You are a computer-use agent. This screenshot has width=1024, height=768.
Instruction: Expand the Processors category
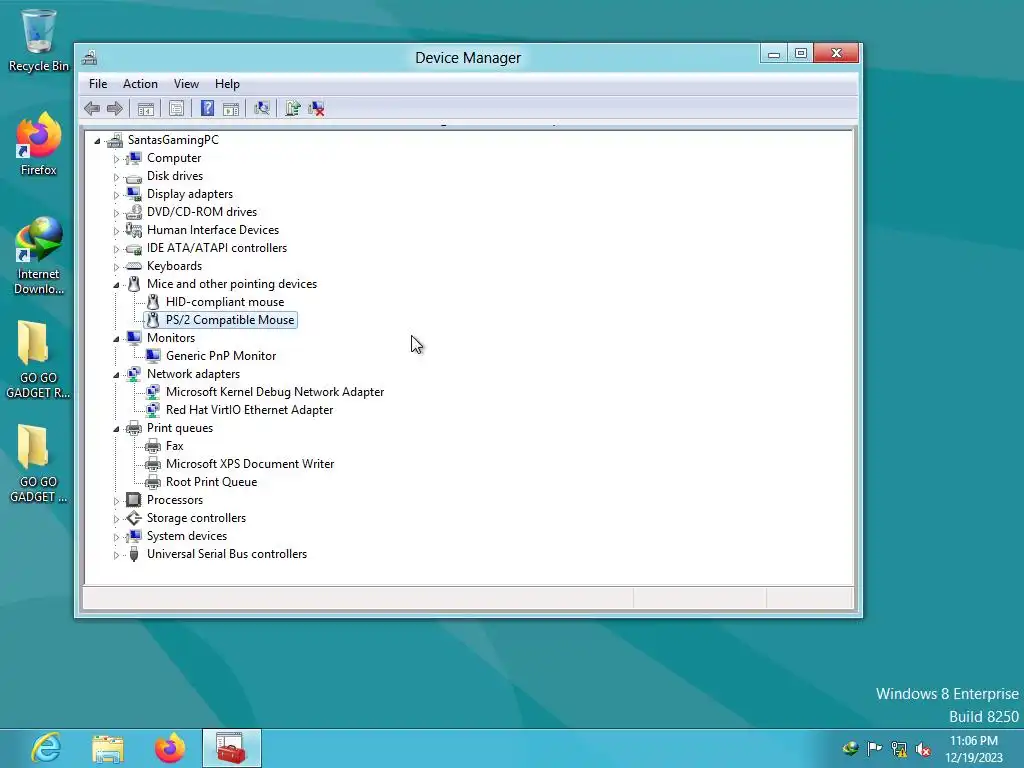(116, 501)
